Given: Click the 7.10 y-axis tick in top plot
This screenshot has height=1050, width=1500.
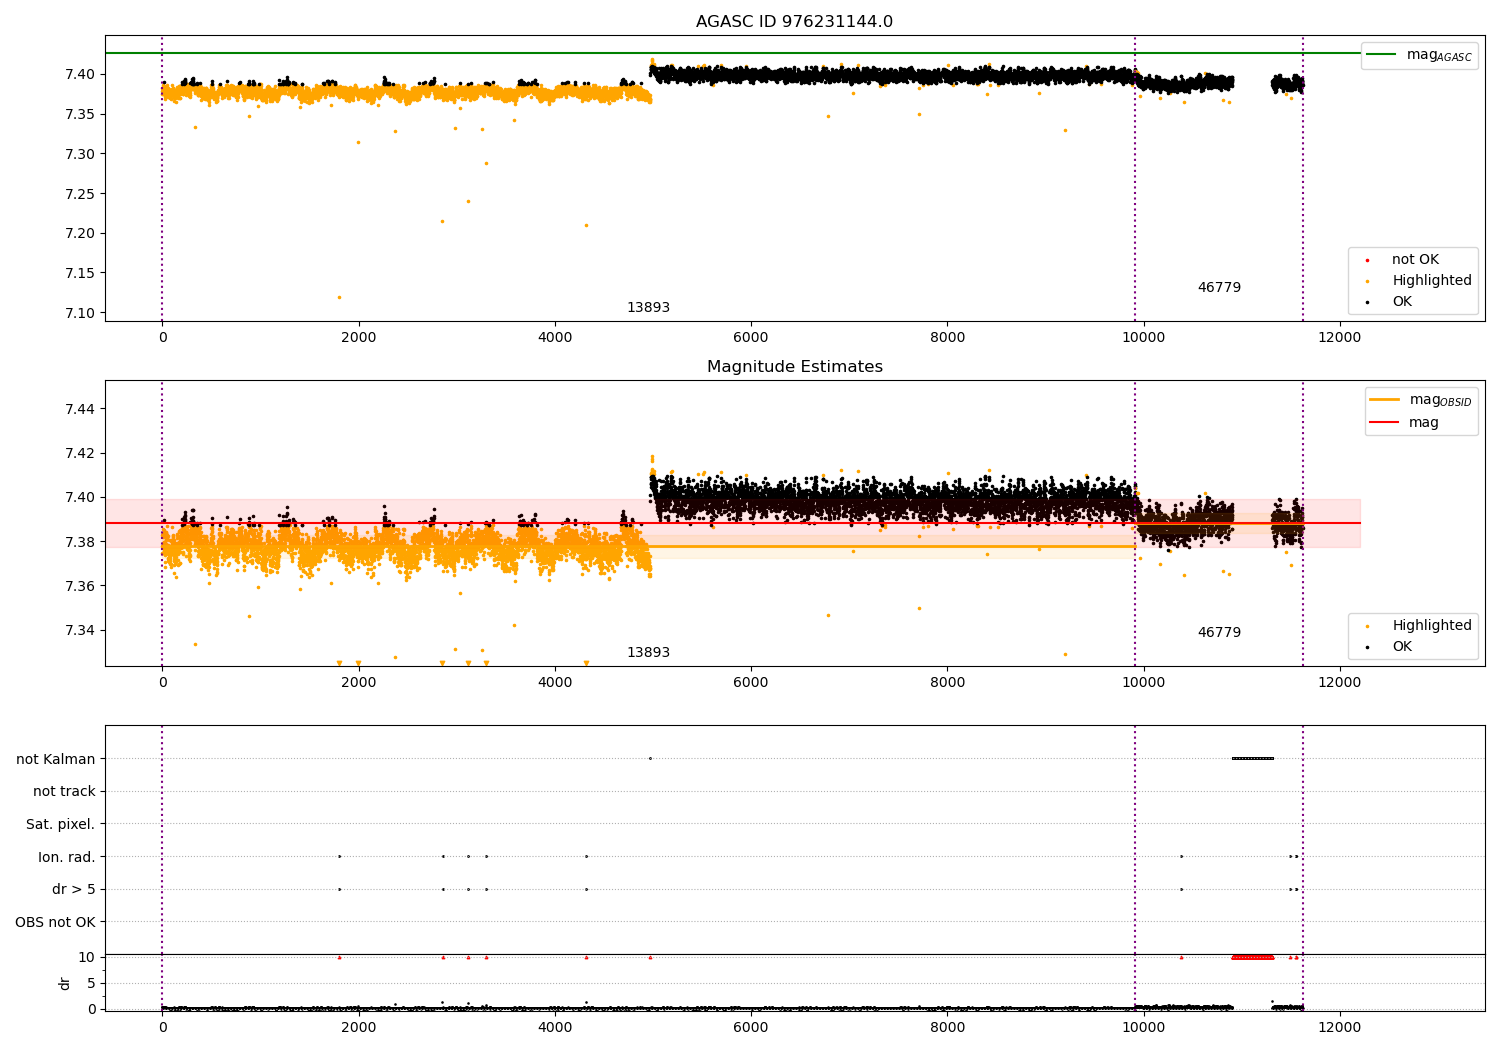Looking at the screenshot, I should click(x=80, y=313).
